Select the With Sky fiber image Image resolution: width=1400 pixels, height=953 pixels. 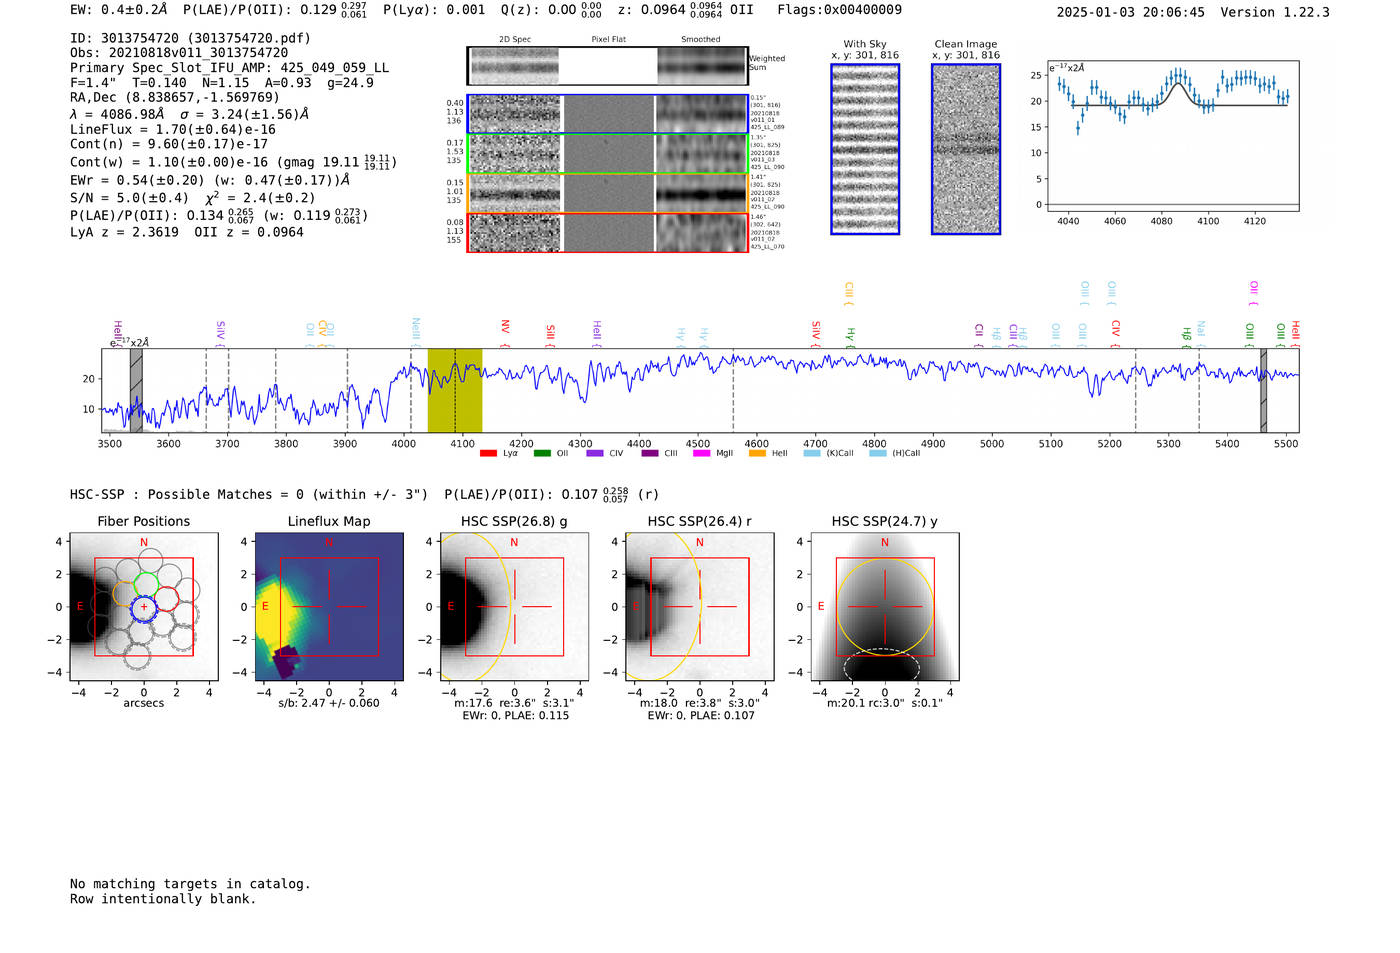(865, 149)
